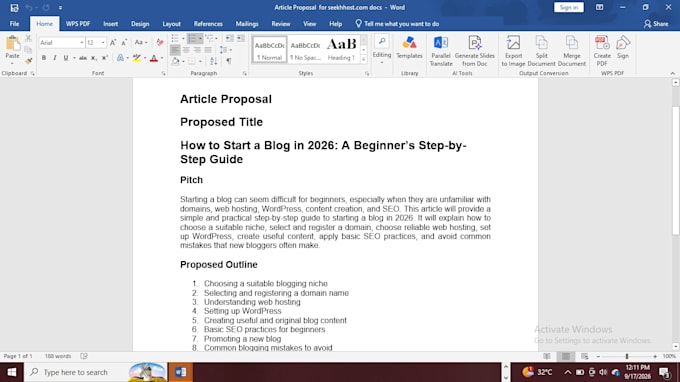Open the WPS PDF tab
Image resolution: width=680 pixels, height=382 pixels.
(x=78, y=24)
